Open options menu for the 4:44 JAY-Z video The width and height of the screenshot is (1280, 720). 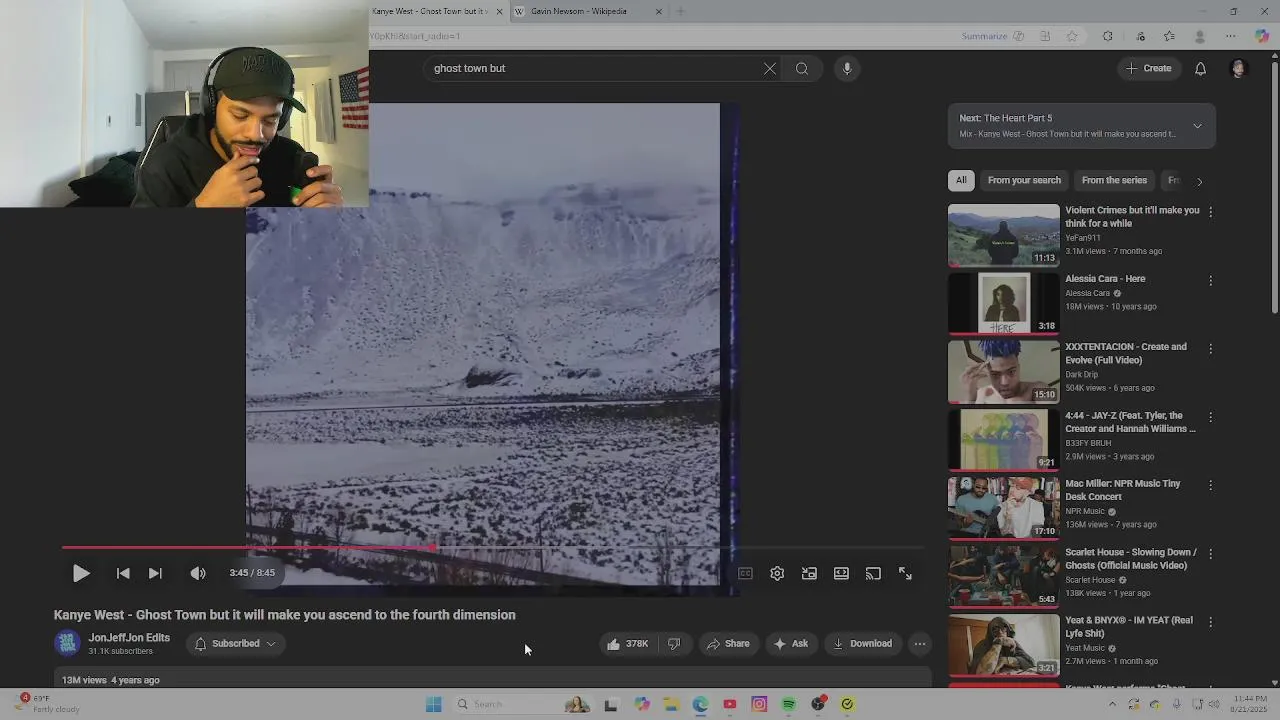(x=1210, y=417)
